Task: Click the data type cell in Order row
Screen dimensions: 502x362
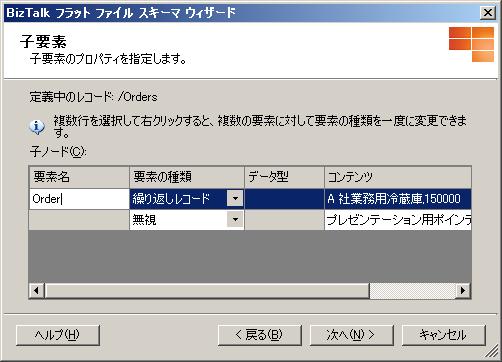Action: coord(284,199)
